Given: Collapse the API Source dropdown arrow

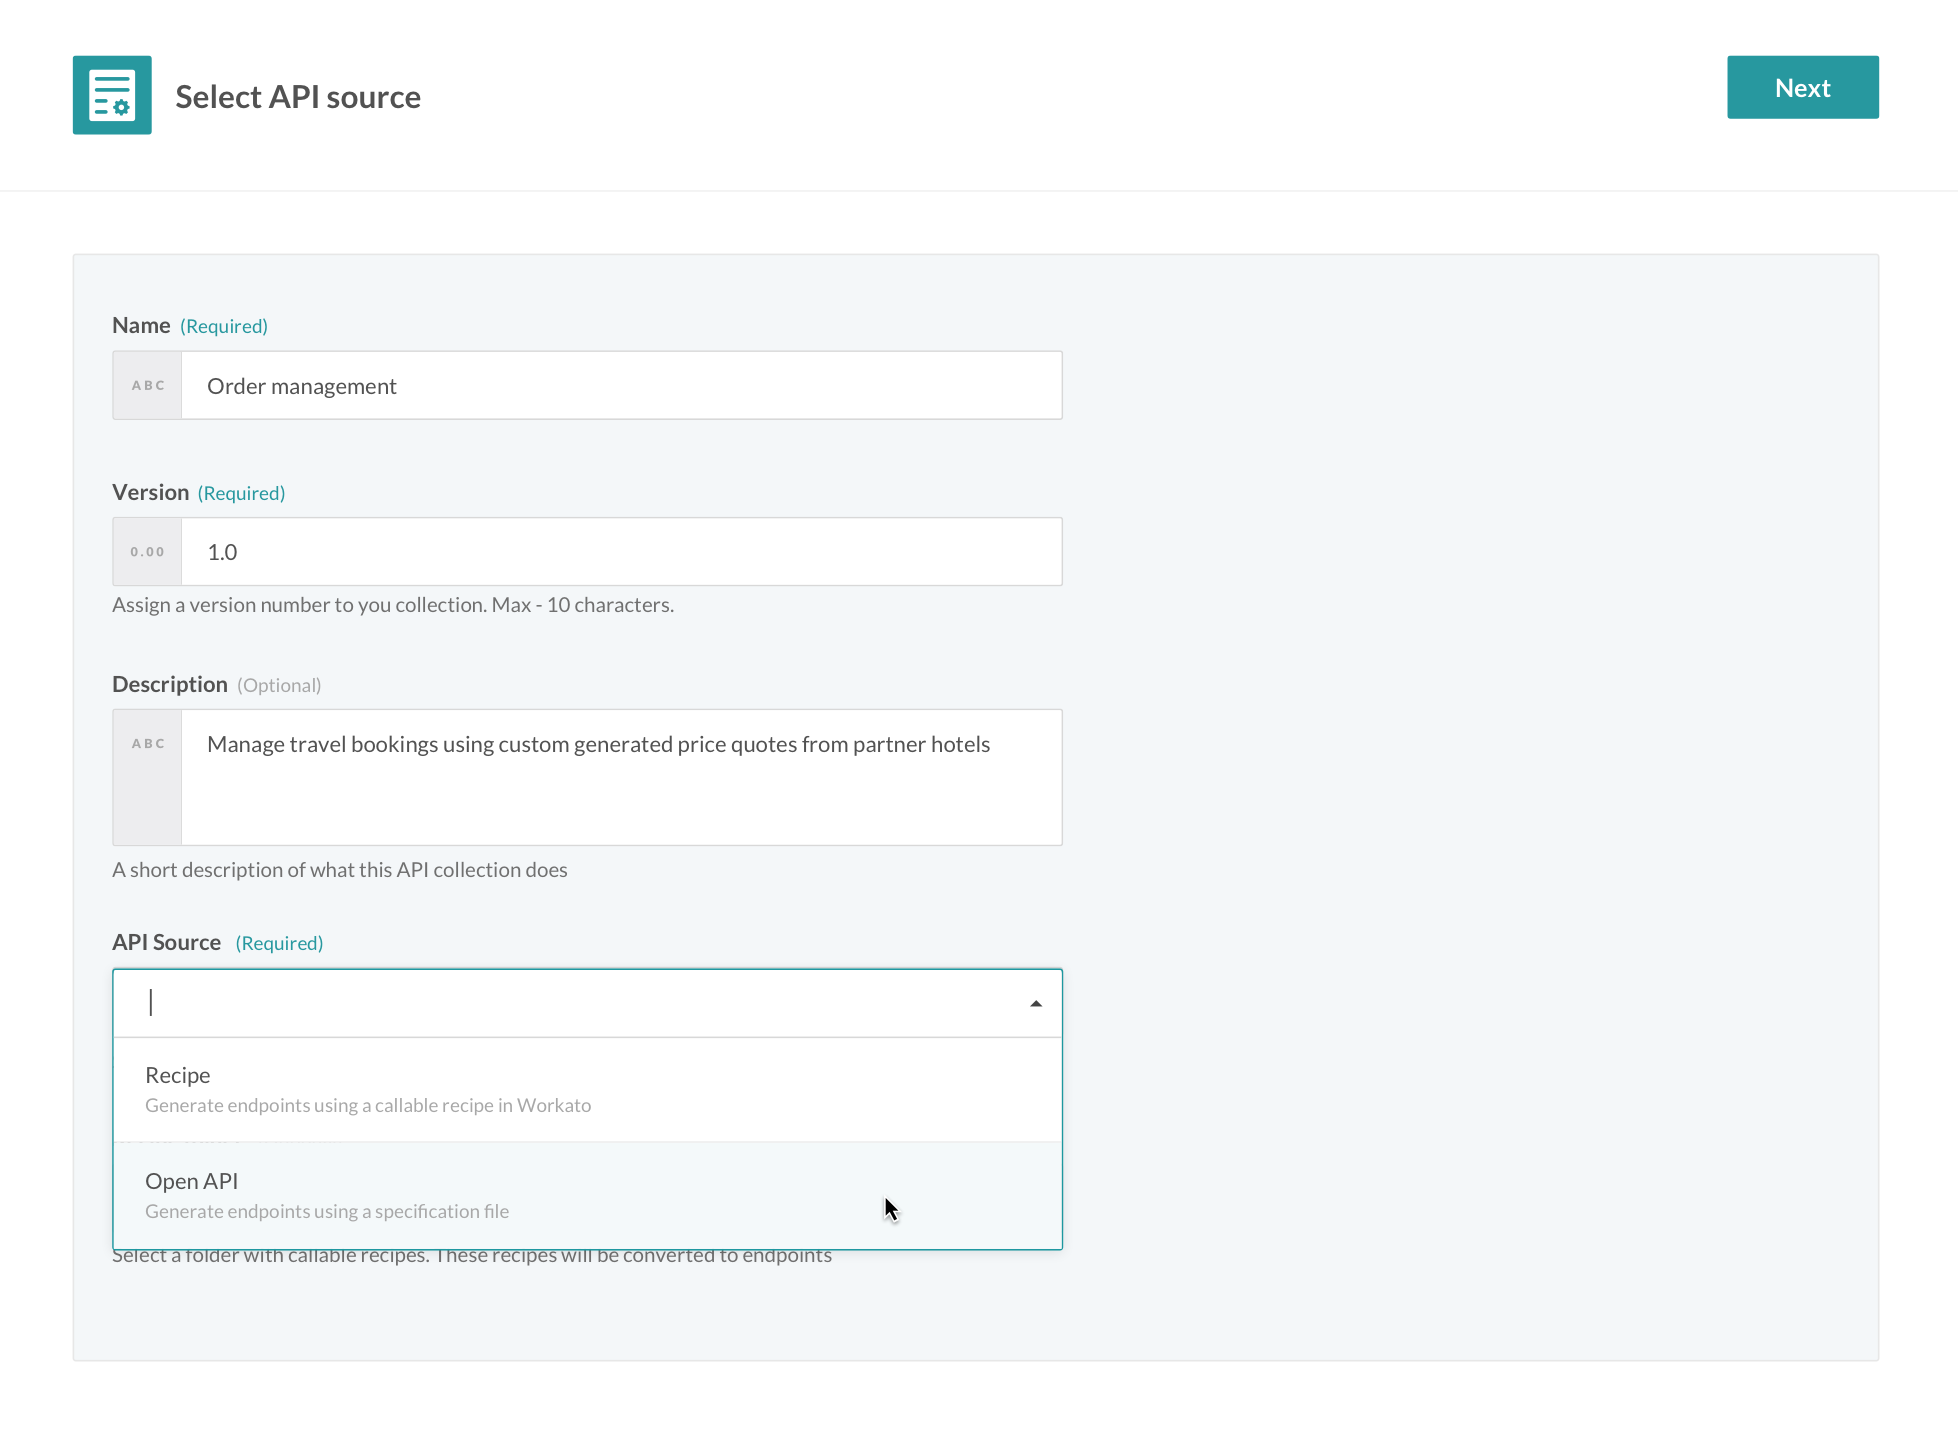Looking at the screenshot, I should tap(1036, 1004).
